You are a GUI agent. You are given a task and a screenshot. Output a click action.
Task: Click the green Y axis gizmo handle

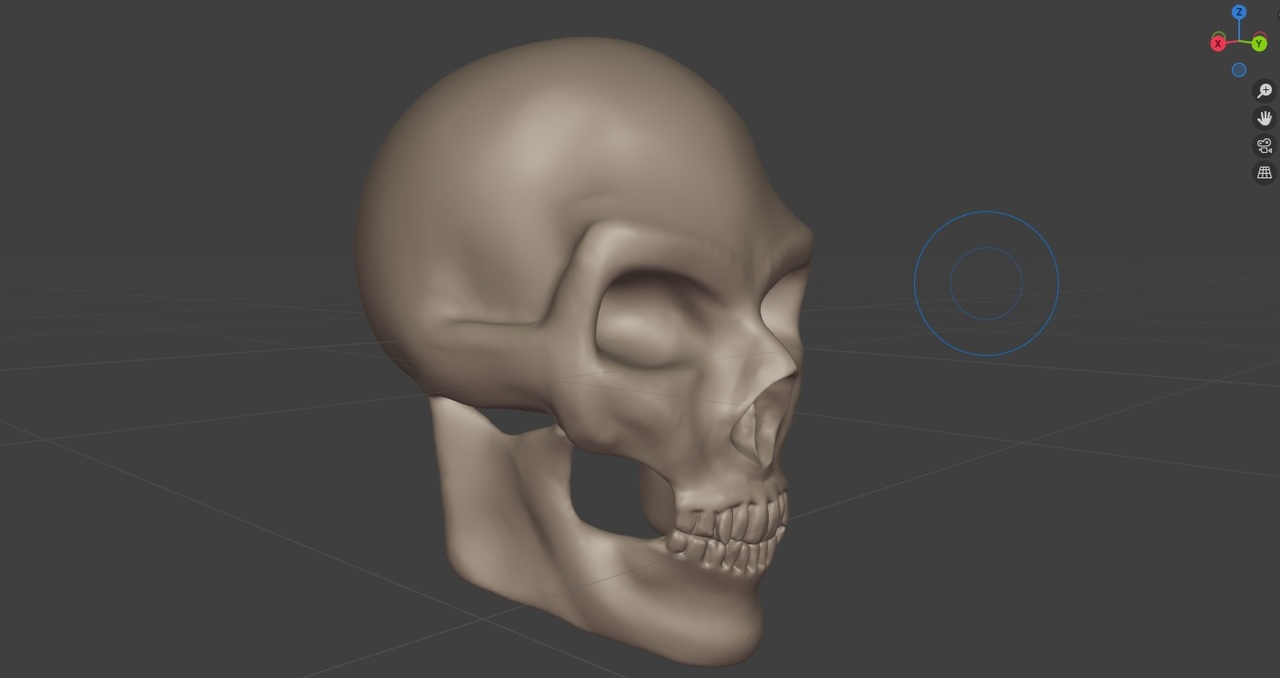(1259, 43)
